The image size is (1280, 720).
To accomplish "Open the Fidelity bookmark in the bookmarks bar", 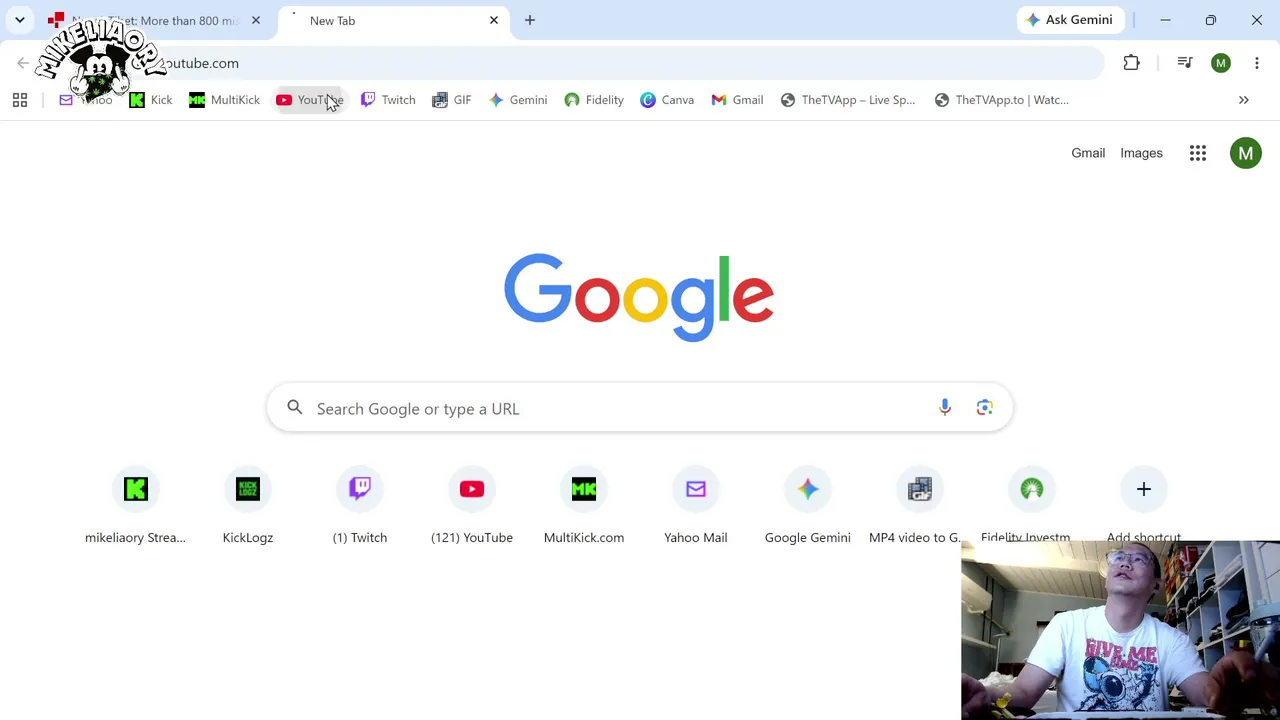I will point(594,100).
